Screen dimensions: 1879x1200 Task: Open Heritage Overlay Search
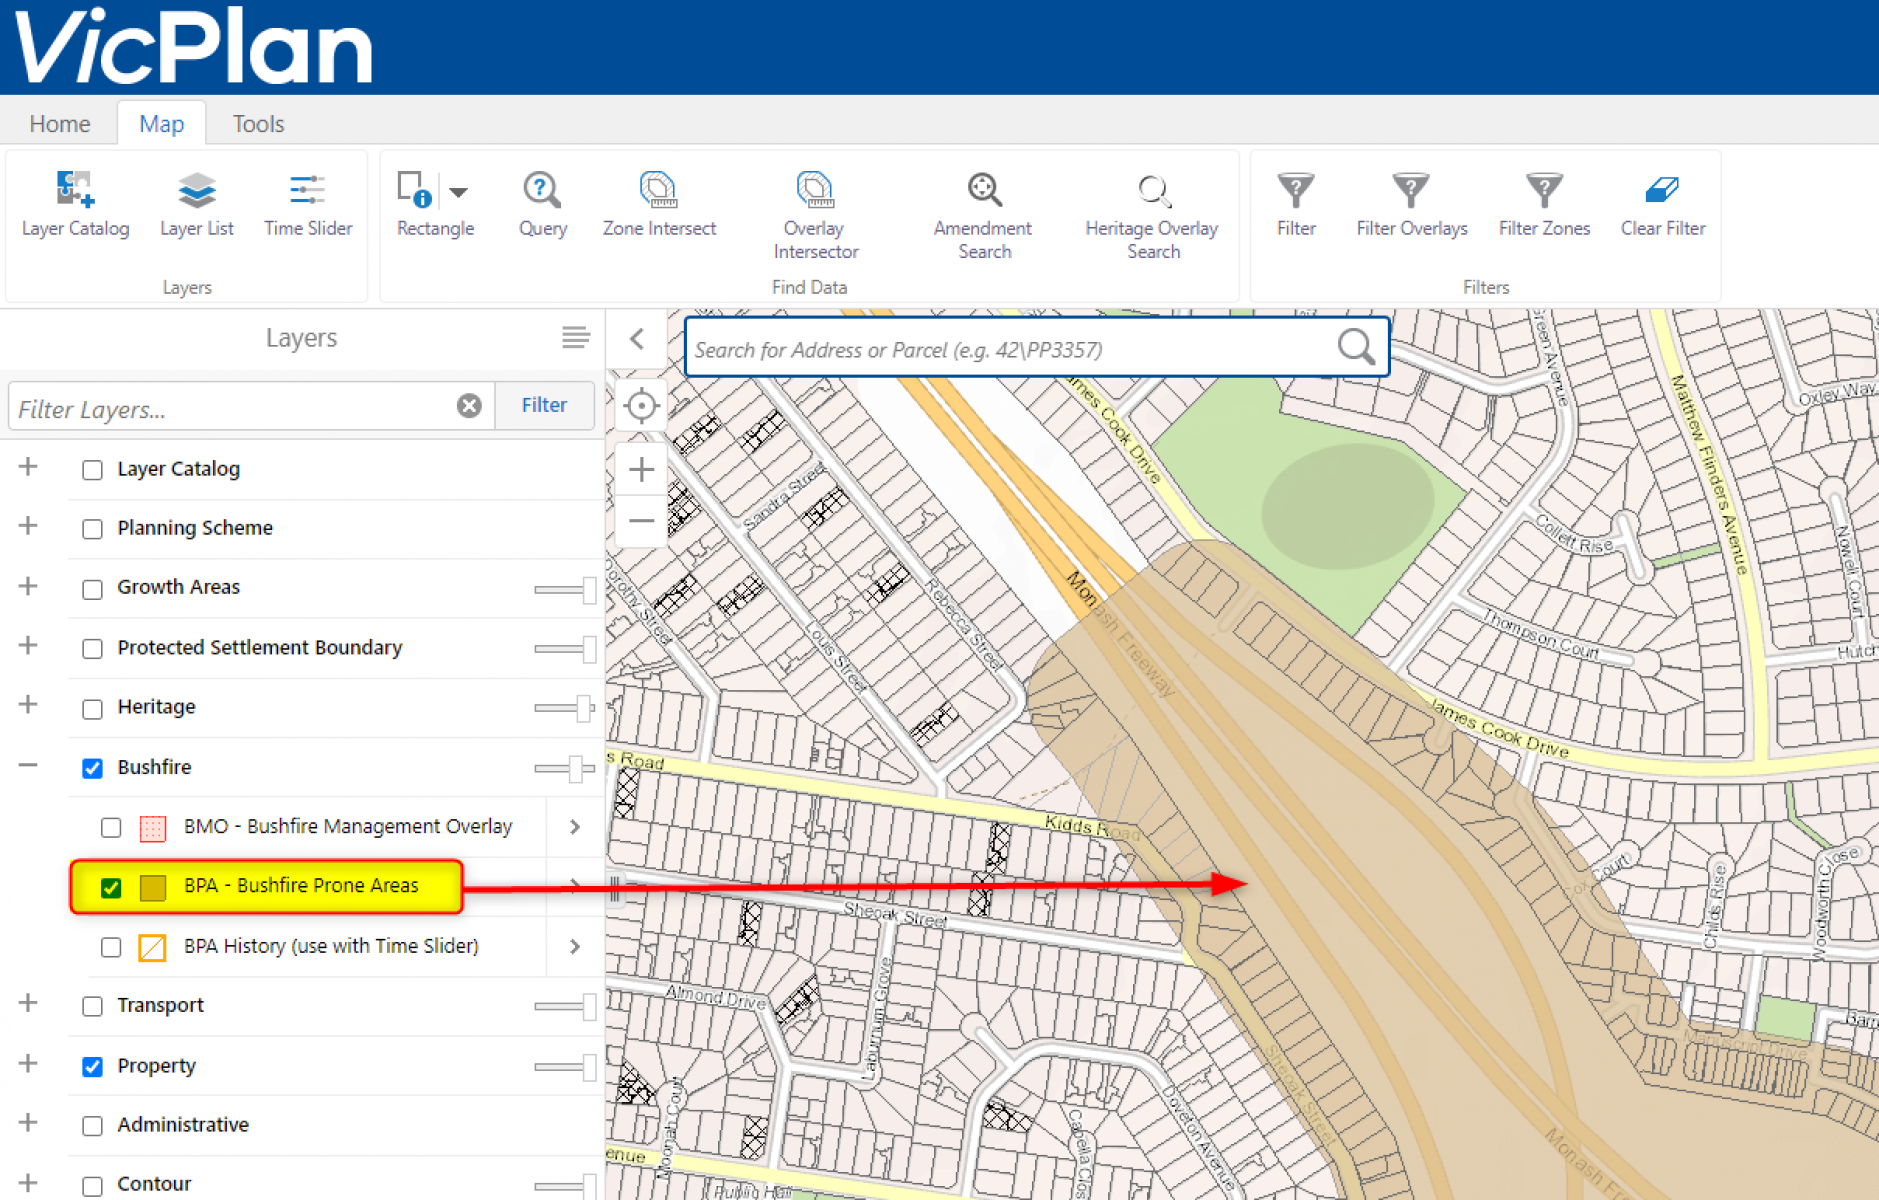pos(1152,216)
